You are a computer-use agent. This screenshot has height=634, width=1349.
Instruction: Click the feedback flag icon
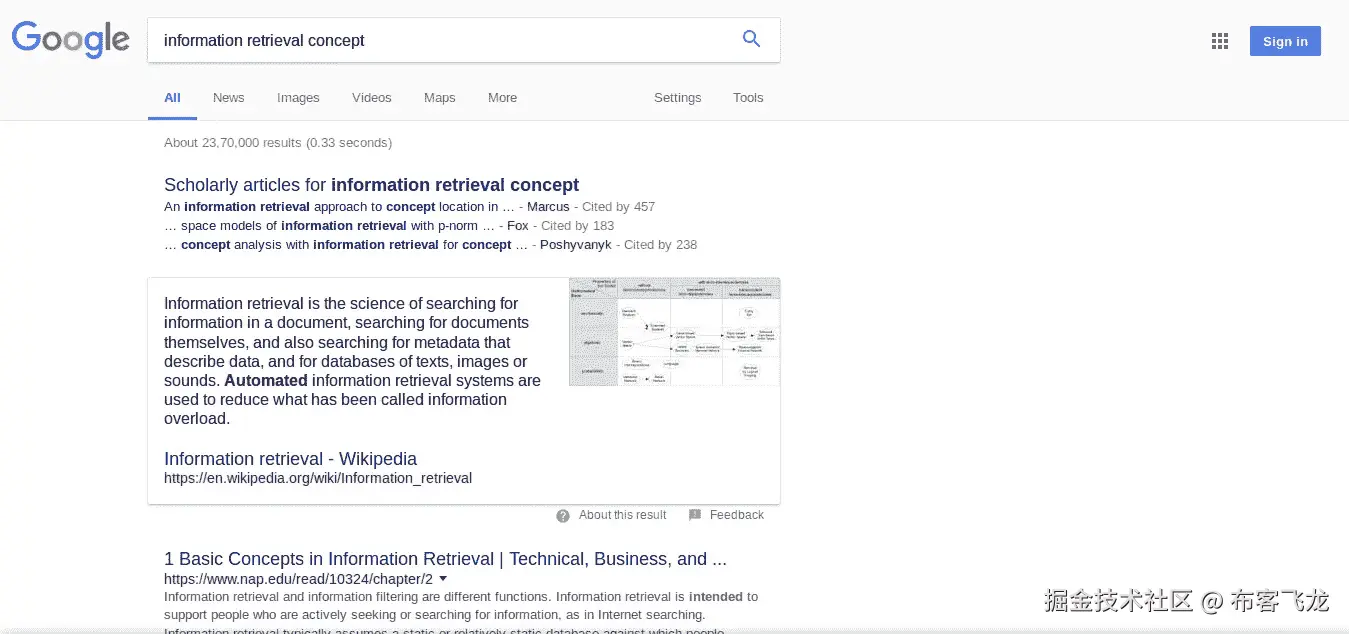[x=695, y=515]
